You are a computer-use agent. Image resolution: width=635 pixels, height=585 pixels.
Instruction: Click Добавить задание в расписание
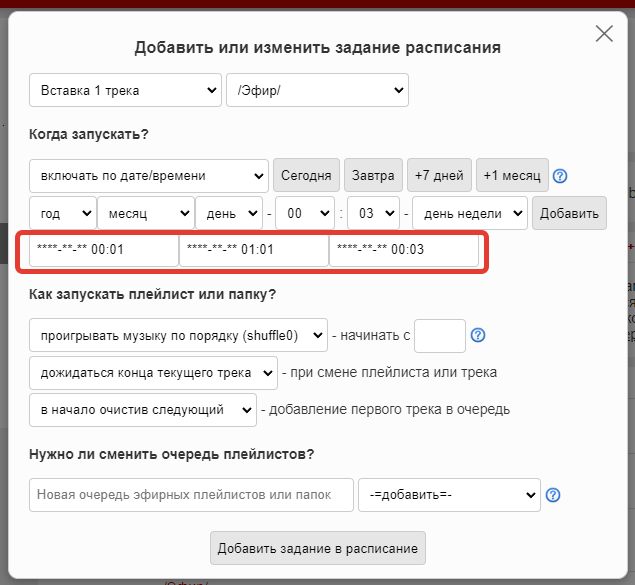click(318, 548)
